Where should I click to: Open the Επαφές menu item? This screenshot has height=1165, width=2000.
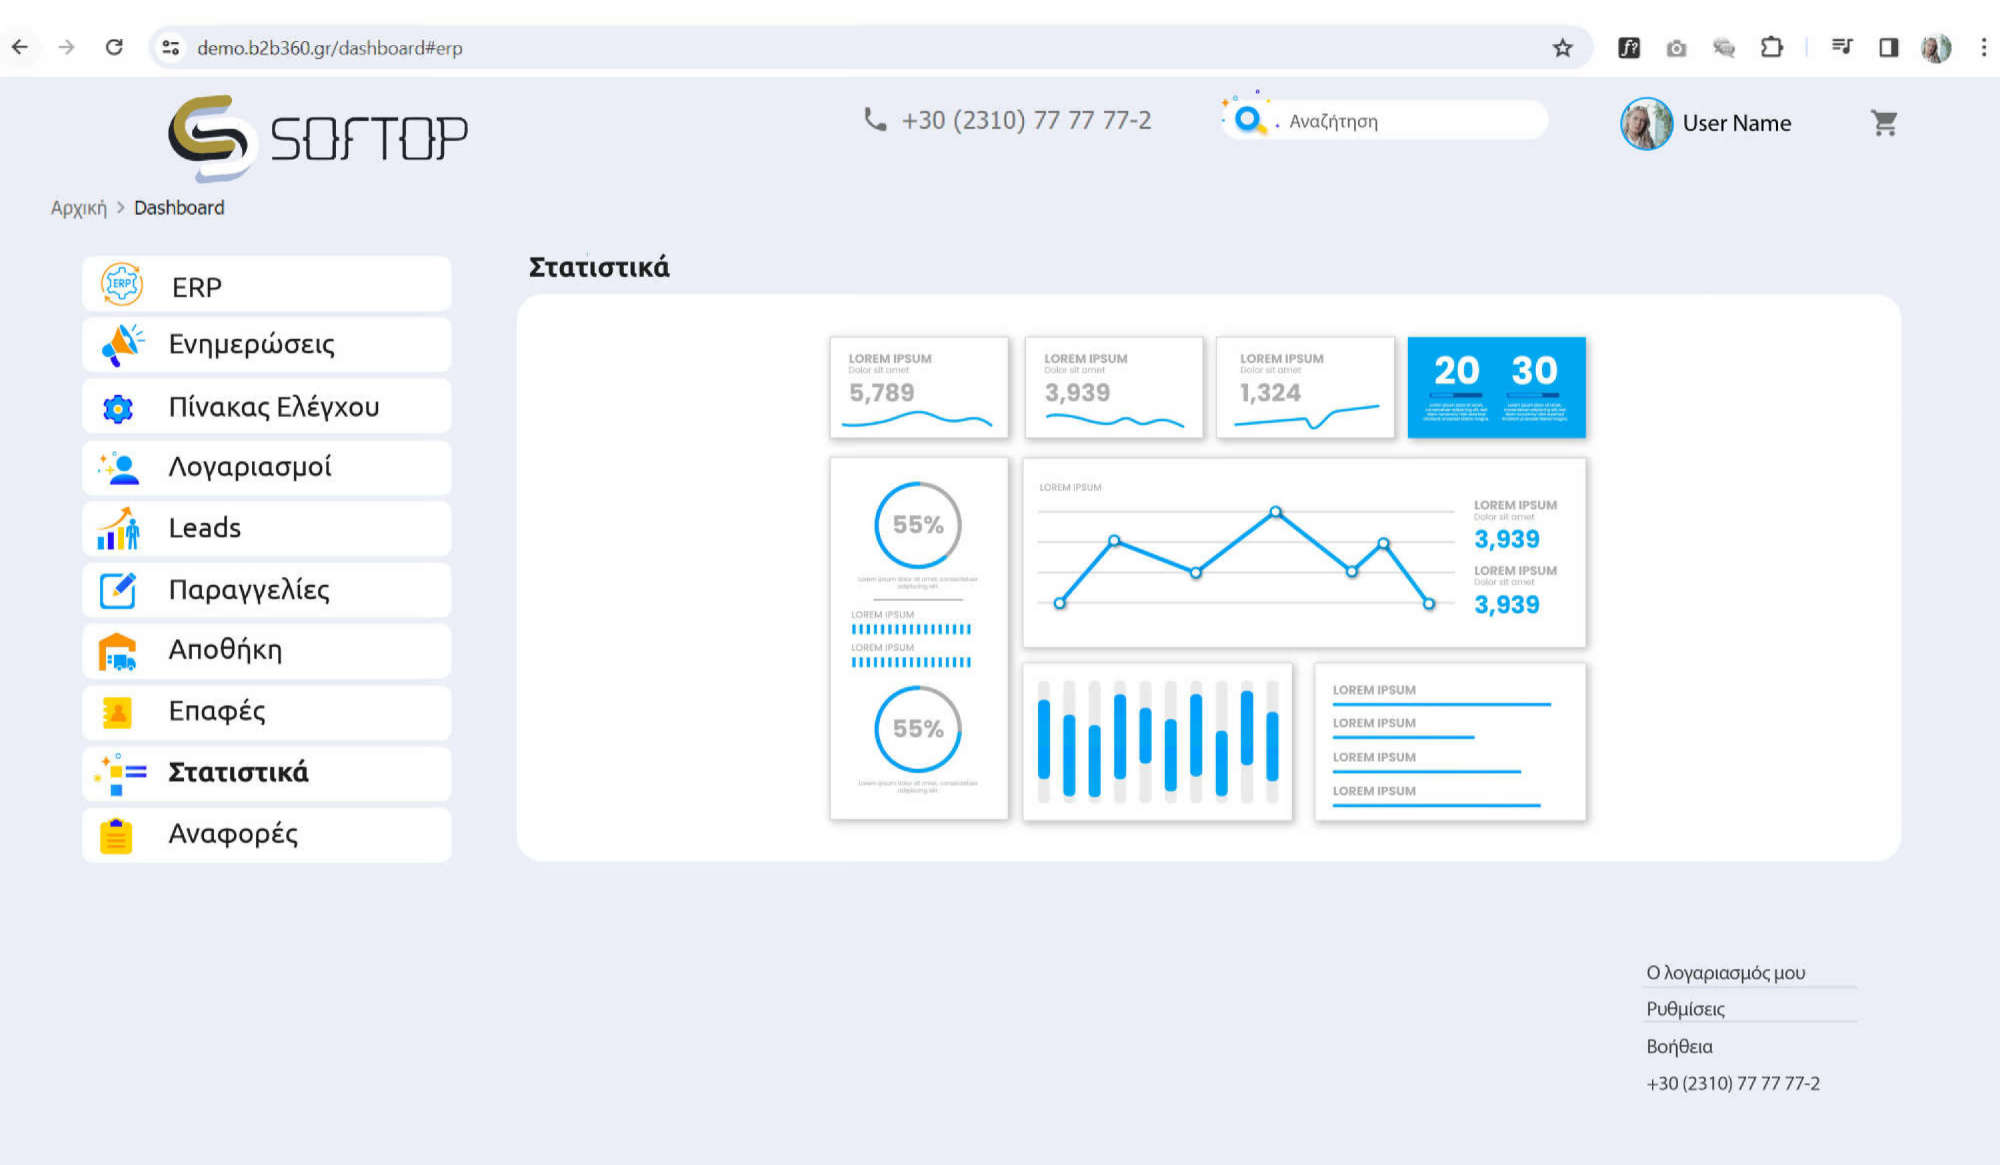point(217,711)
